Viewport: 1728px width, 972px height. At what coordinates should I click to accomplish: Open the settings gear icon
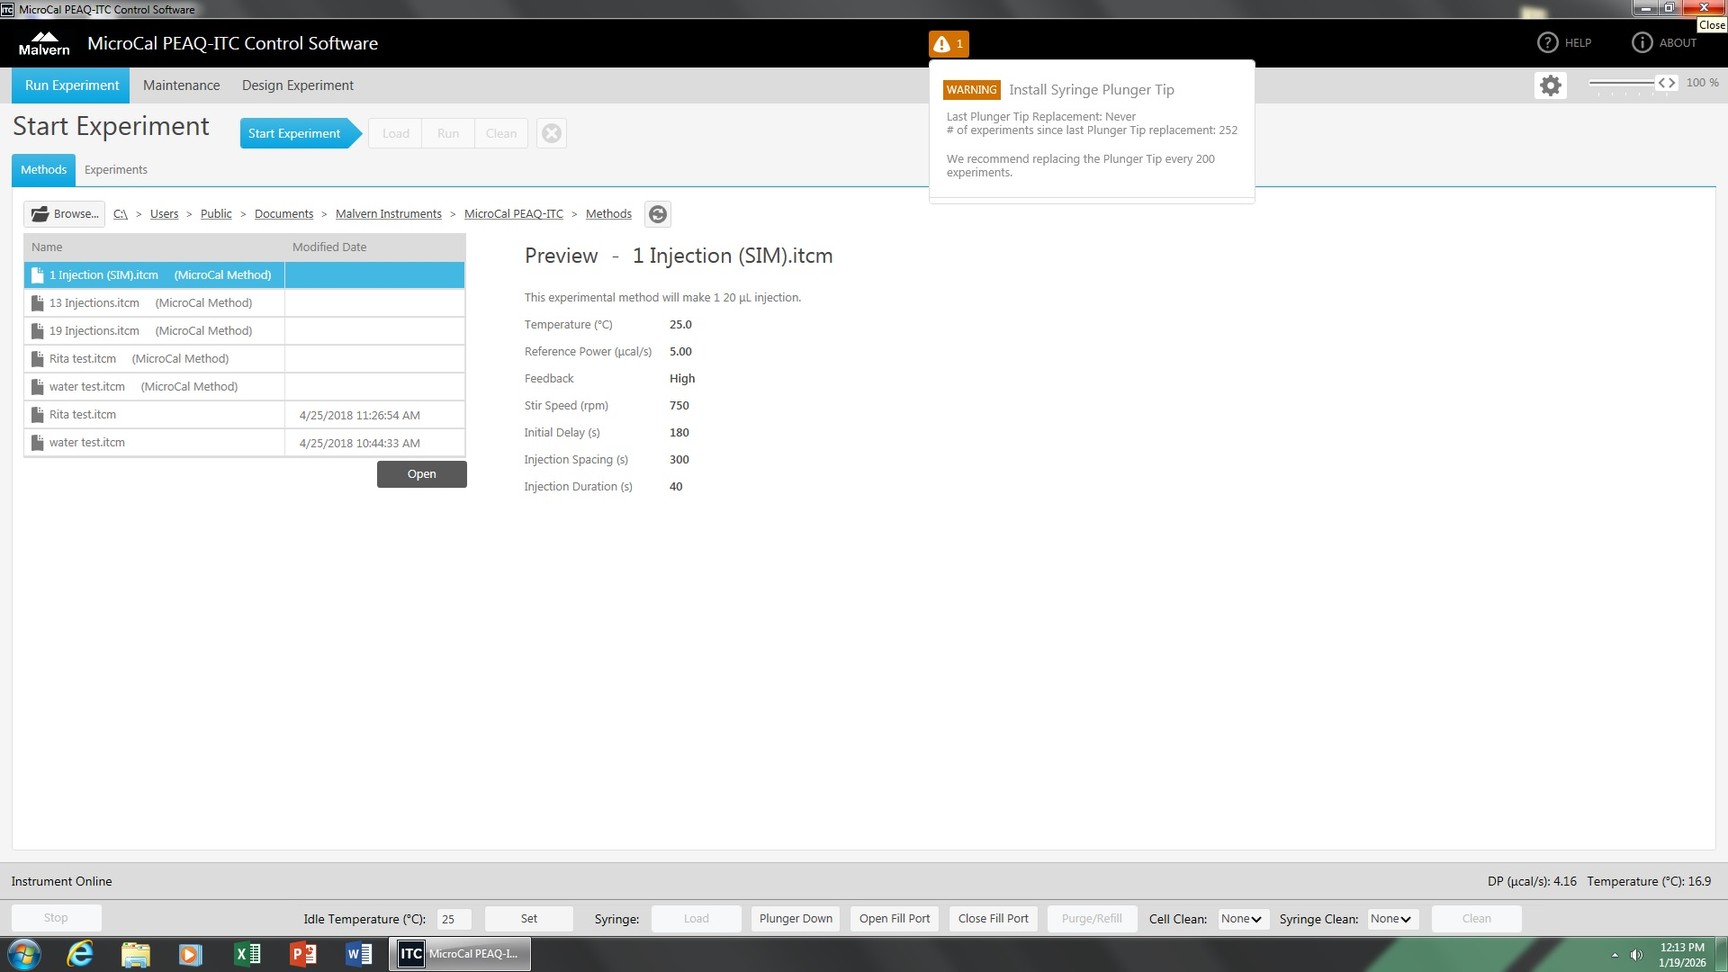point(1550,86)
